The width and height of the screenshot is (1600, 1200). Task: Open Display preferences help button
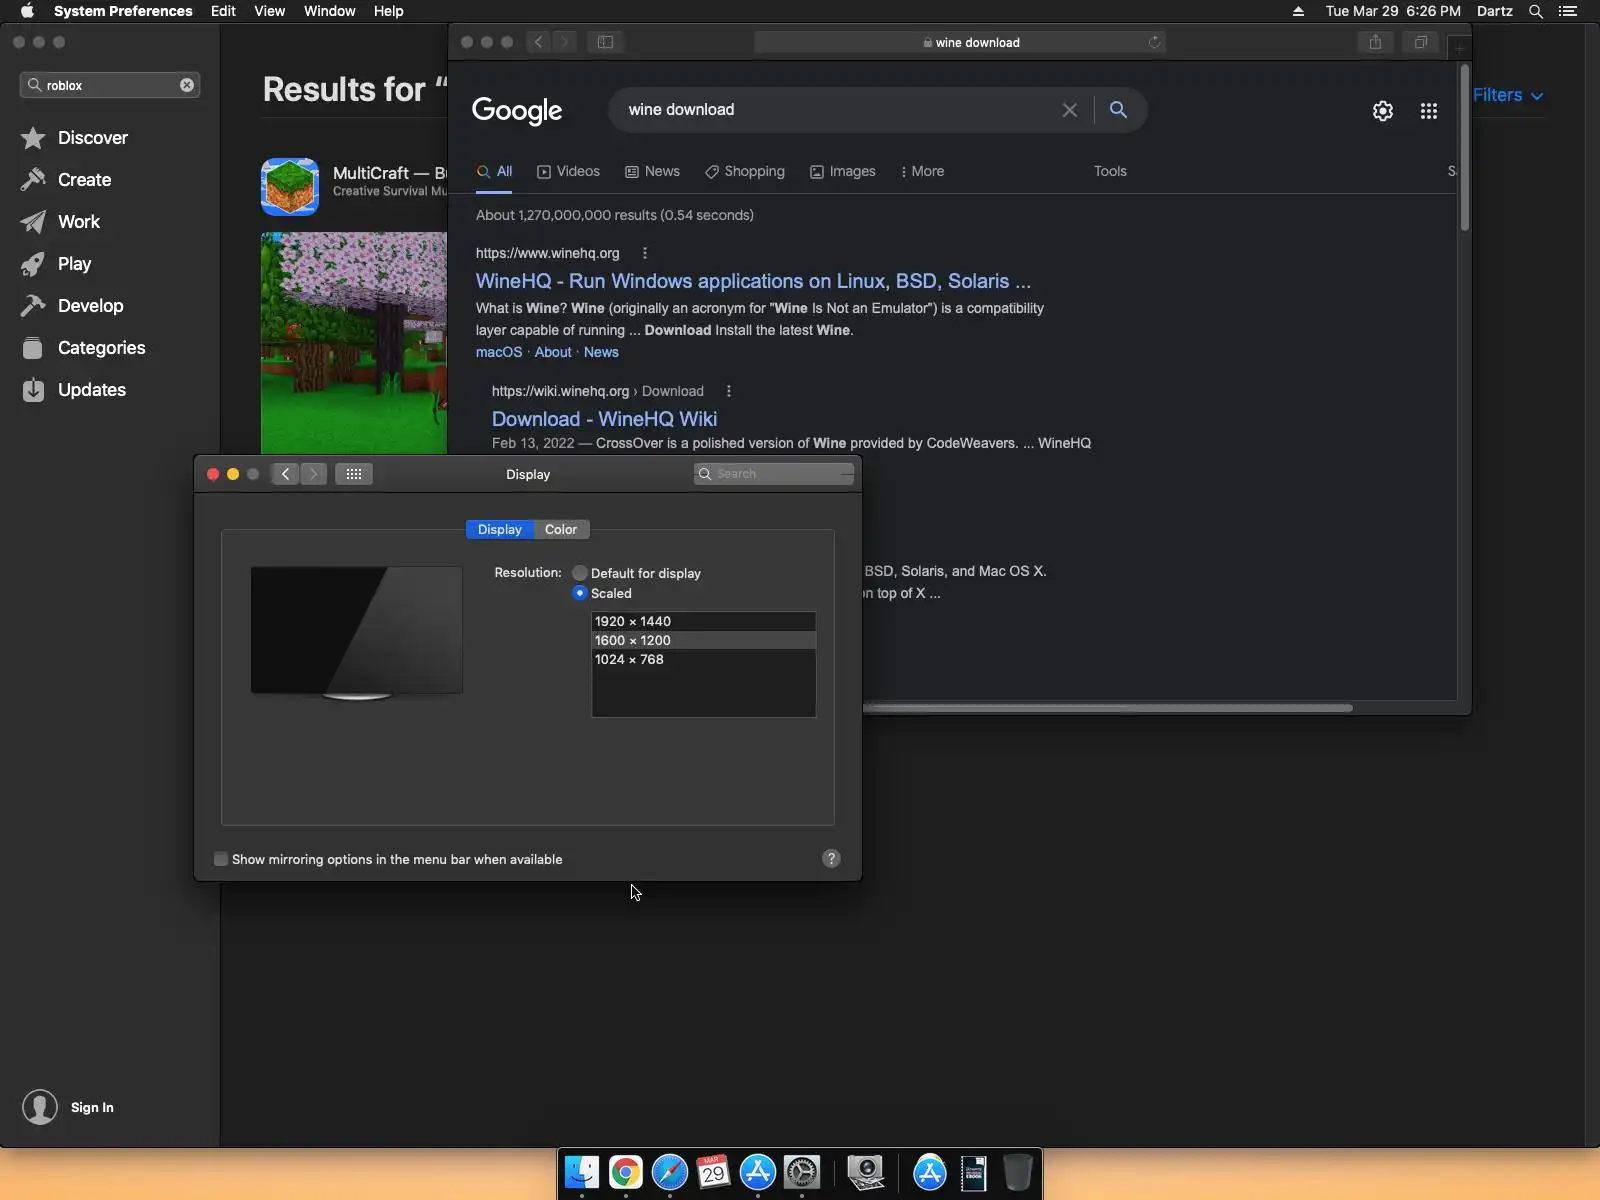pos(831,859)
